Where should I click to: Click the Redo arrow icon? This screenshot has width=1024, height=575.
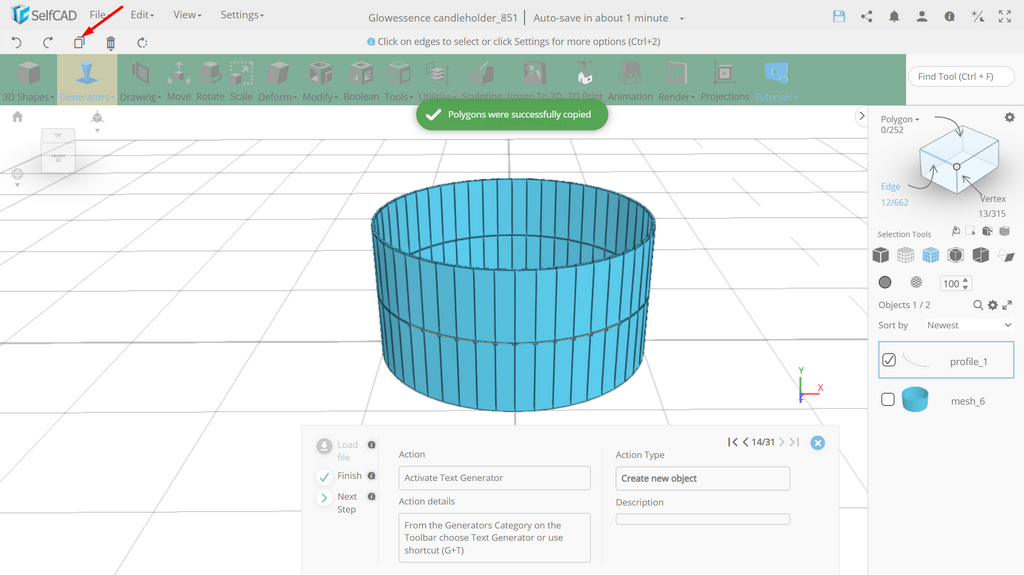click(48, 42)
